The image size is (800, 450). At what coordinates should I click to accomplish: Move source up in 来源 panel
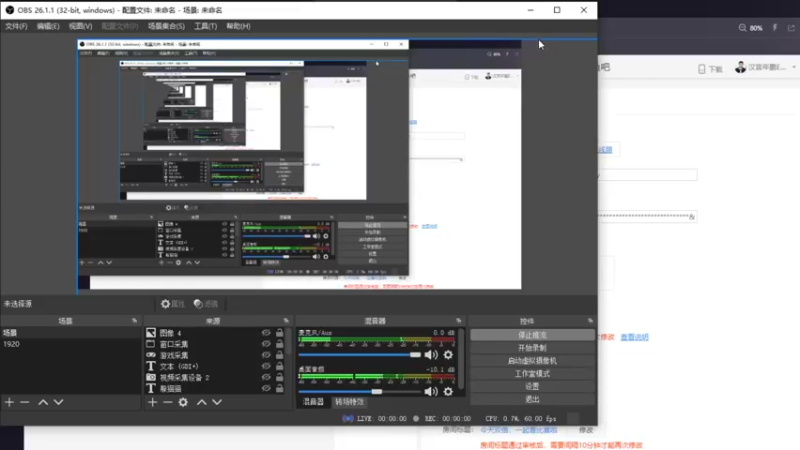(202, 403)
